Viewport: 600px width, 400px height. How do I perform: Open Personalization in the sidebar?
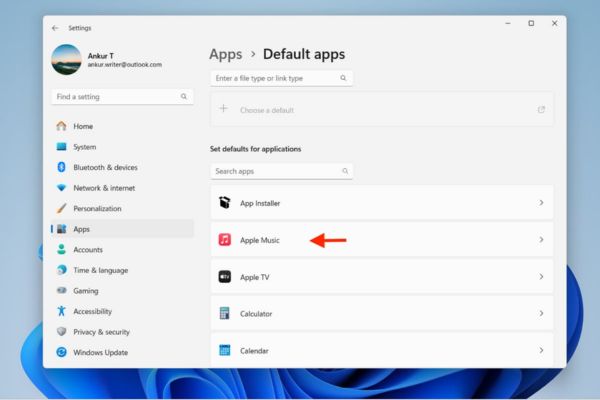(97, 208)
